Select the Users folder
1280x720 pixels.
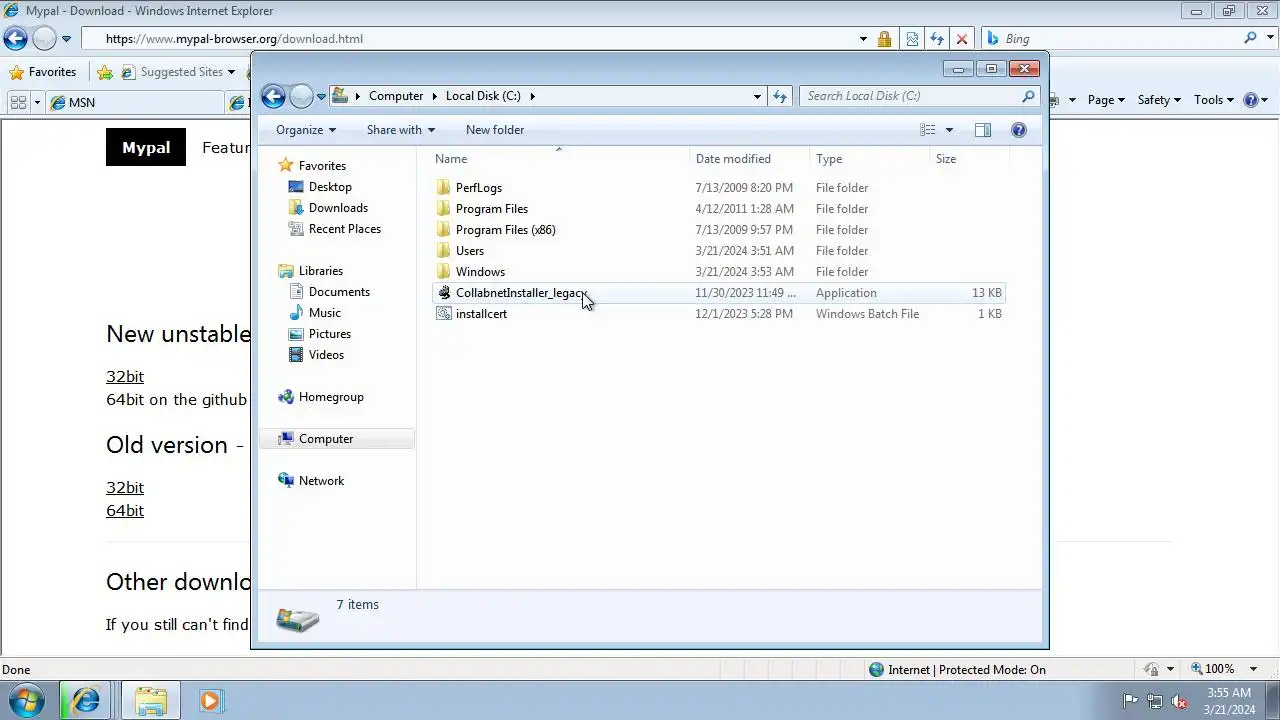coord(469,251)
